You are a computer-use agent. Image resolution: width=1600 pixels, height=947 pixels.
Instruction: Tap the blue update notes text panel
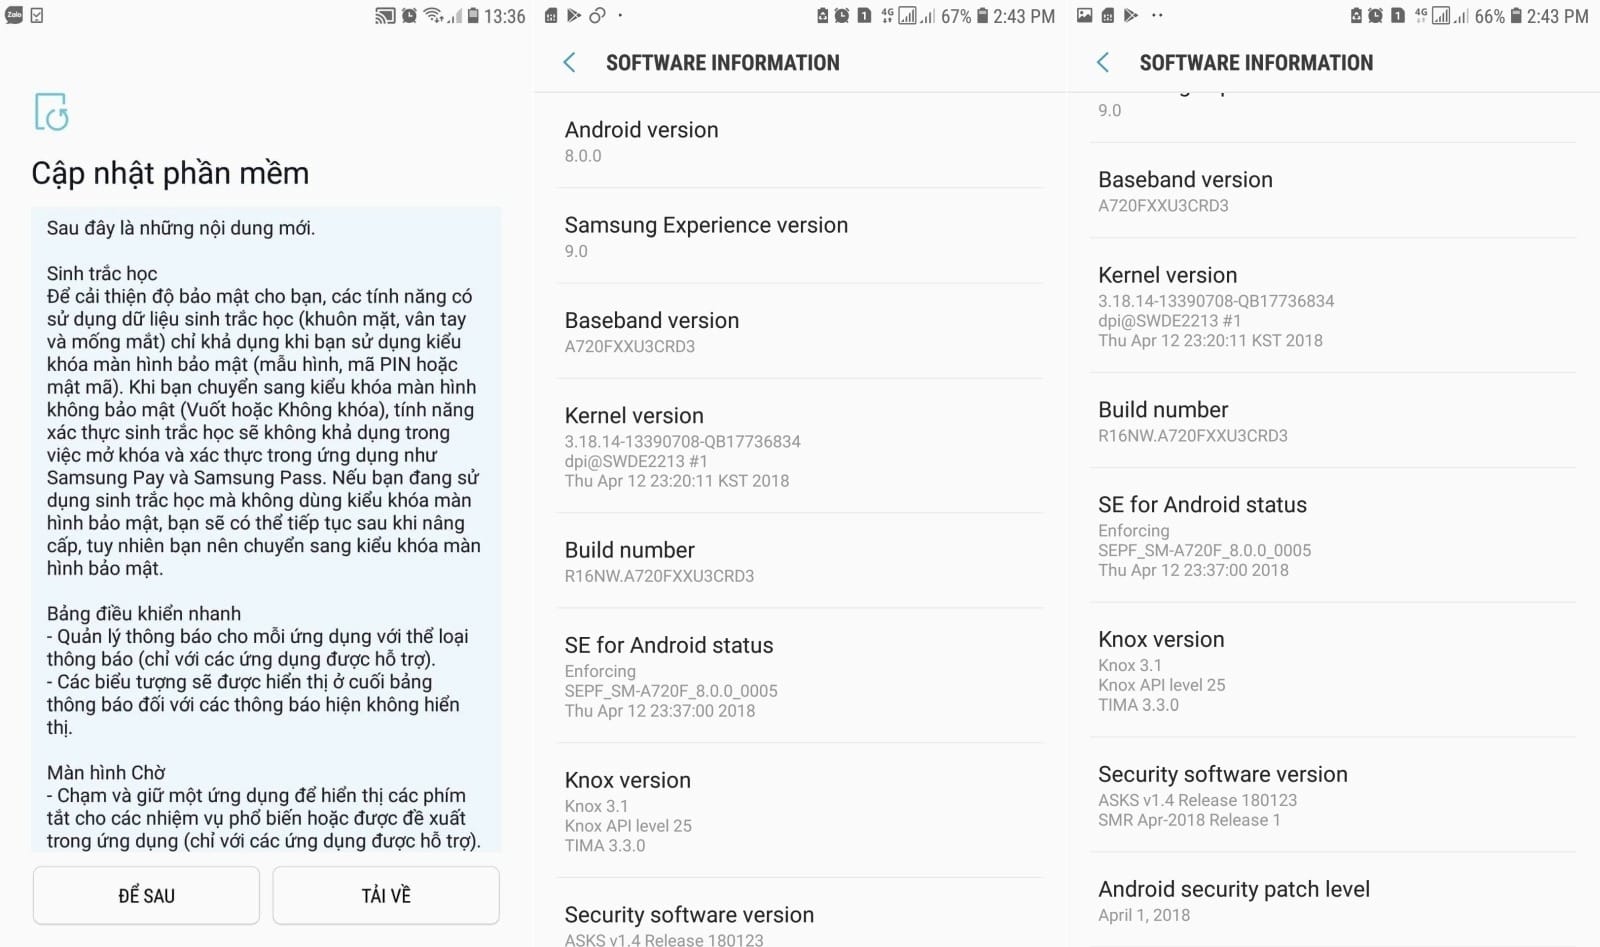(266, 529)
